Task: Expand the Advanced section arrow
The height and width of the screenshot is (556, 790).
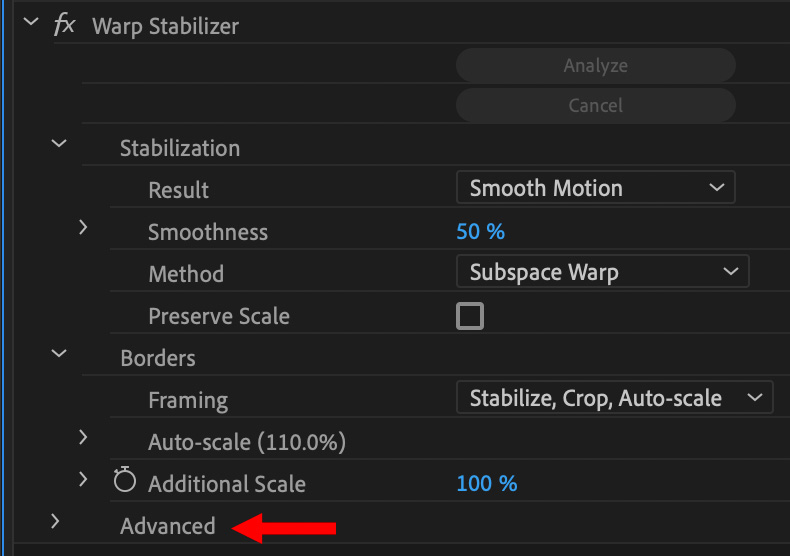Action: [56, 521]
